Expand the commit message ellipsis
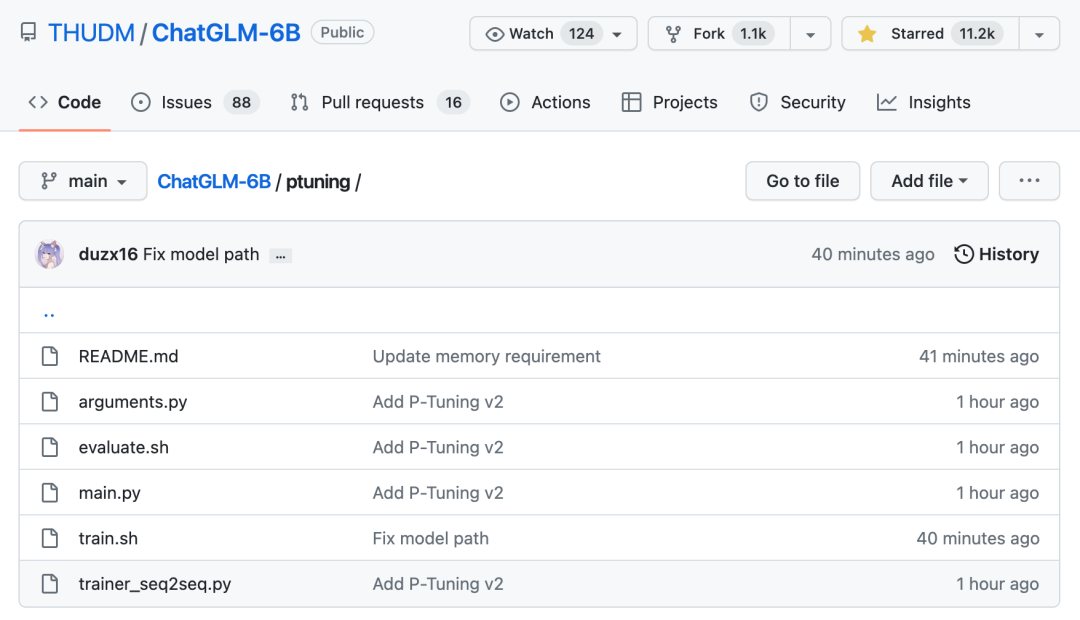The image size is (1080, 620). click(281, 255)
